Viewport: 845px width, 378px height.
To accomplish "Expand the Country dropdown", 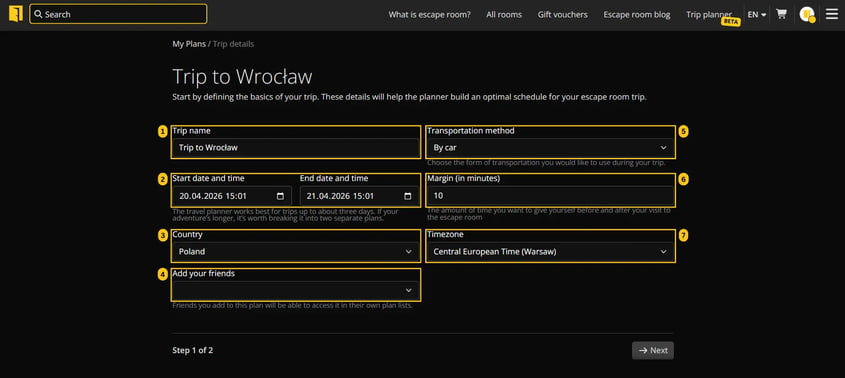I will click(296, 251).
